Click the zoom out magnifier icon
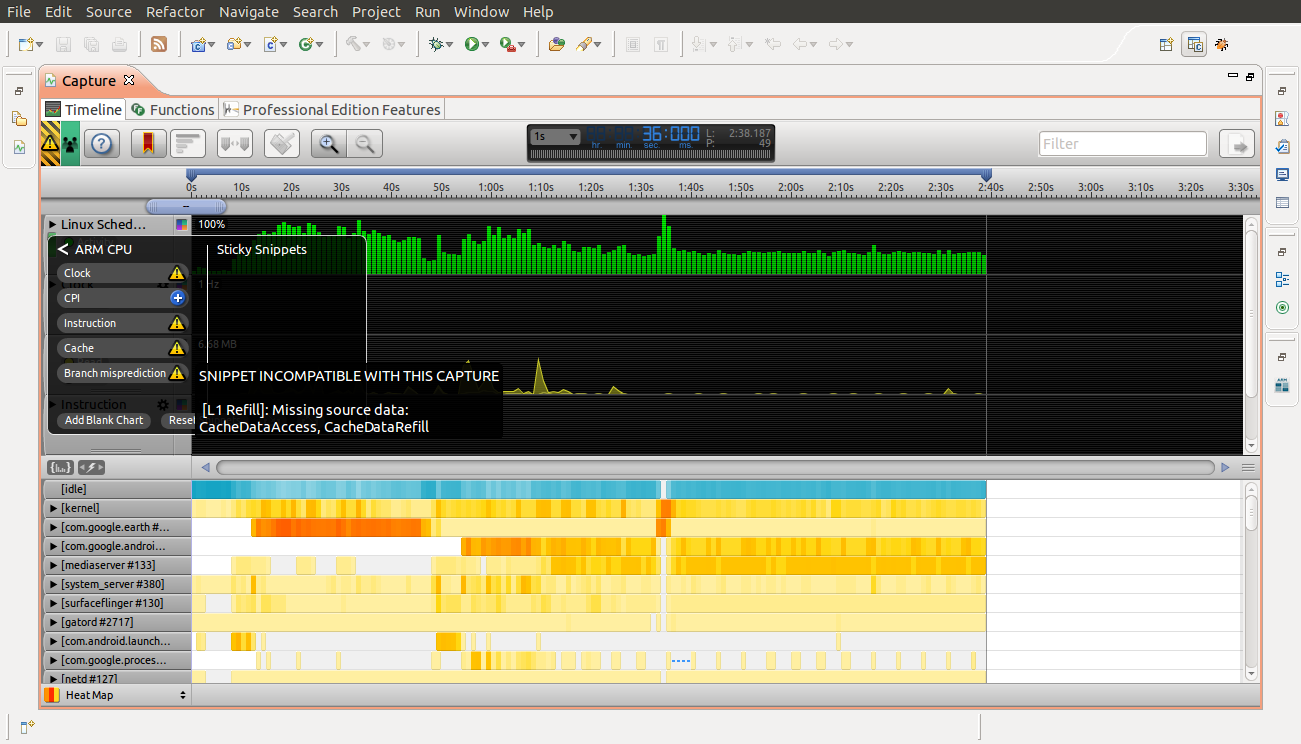1301x744 pixels. (x=365, y=144)
